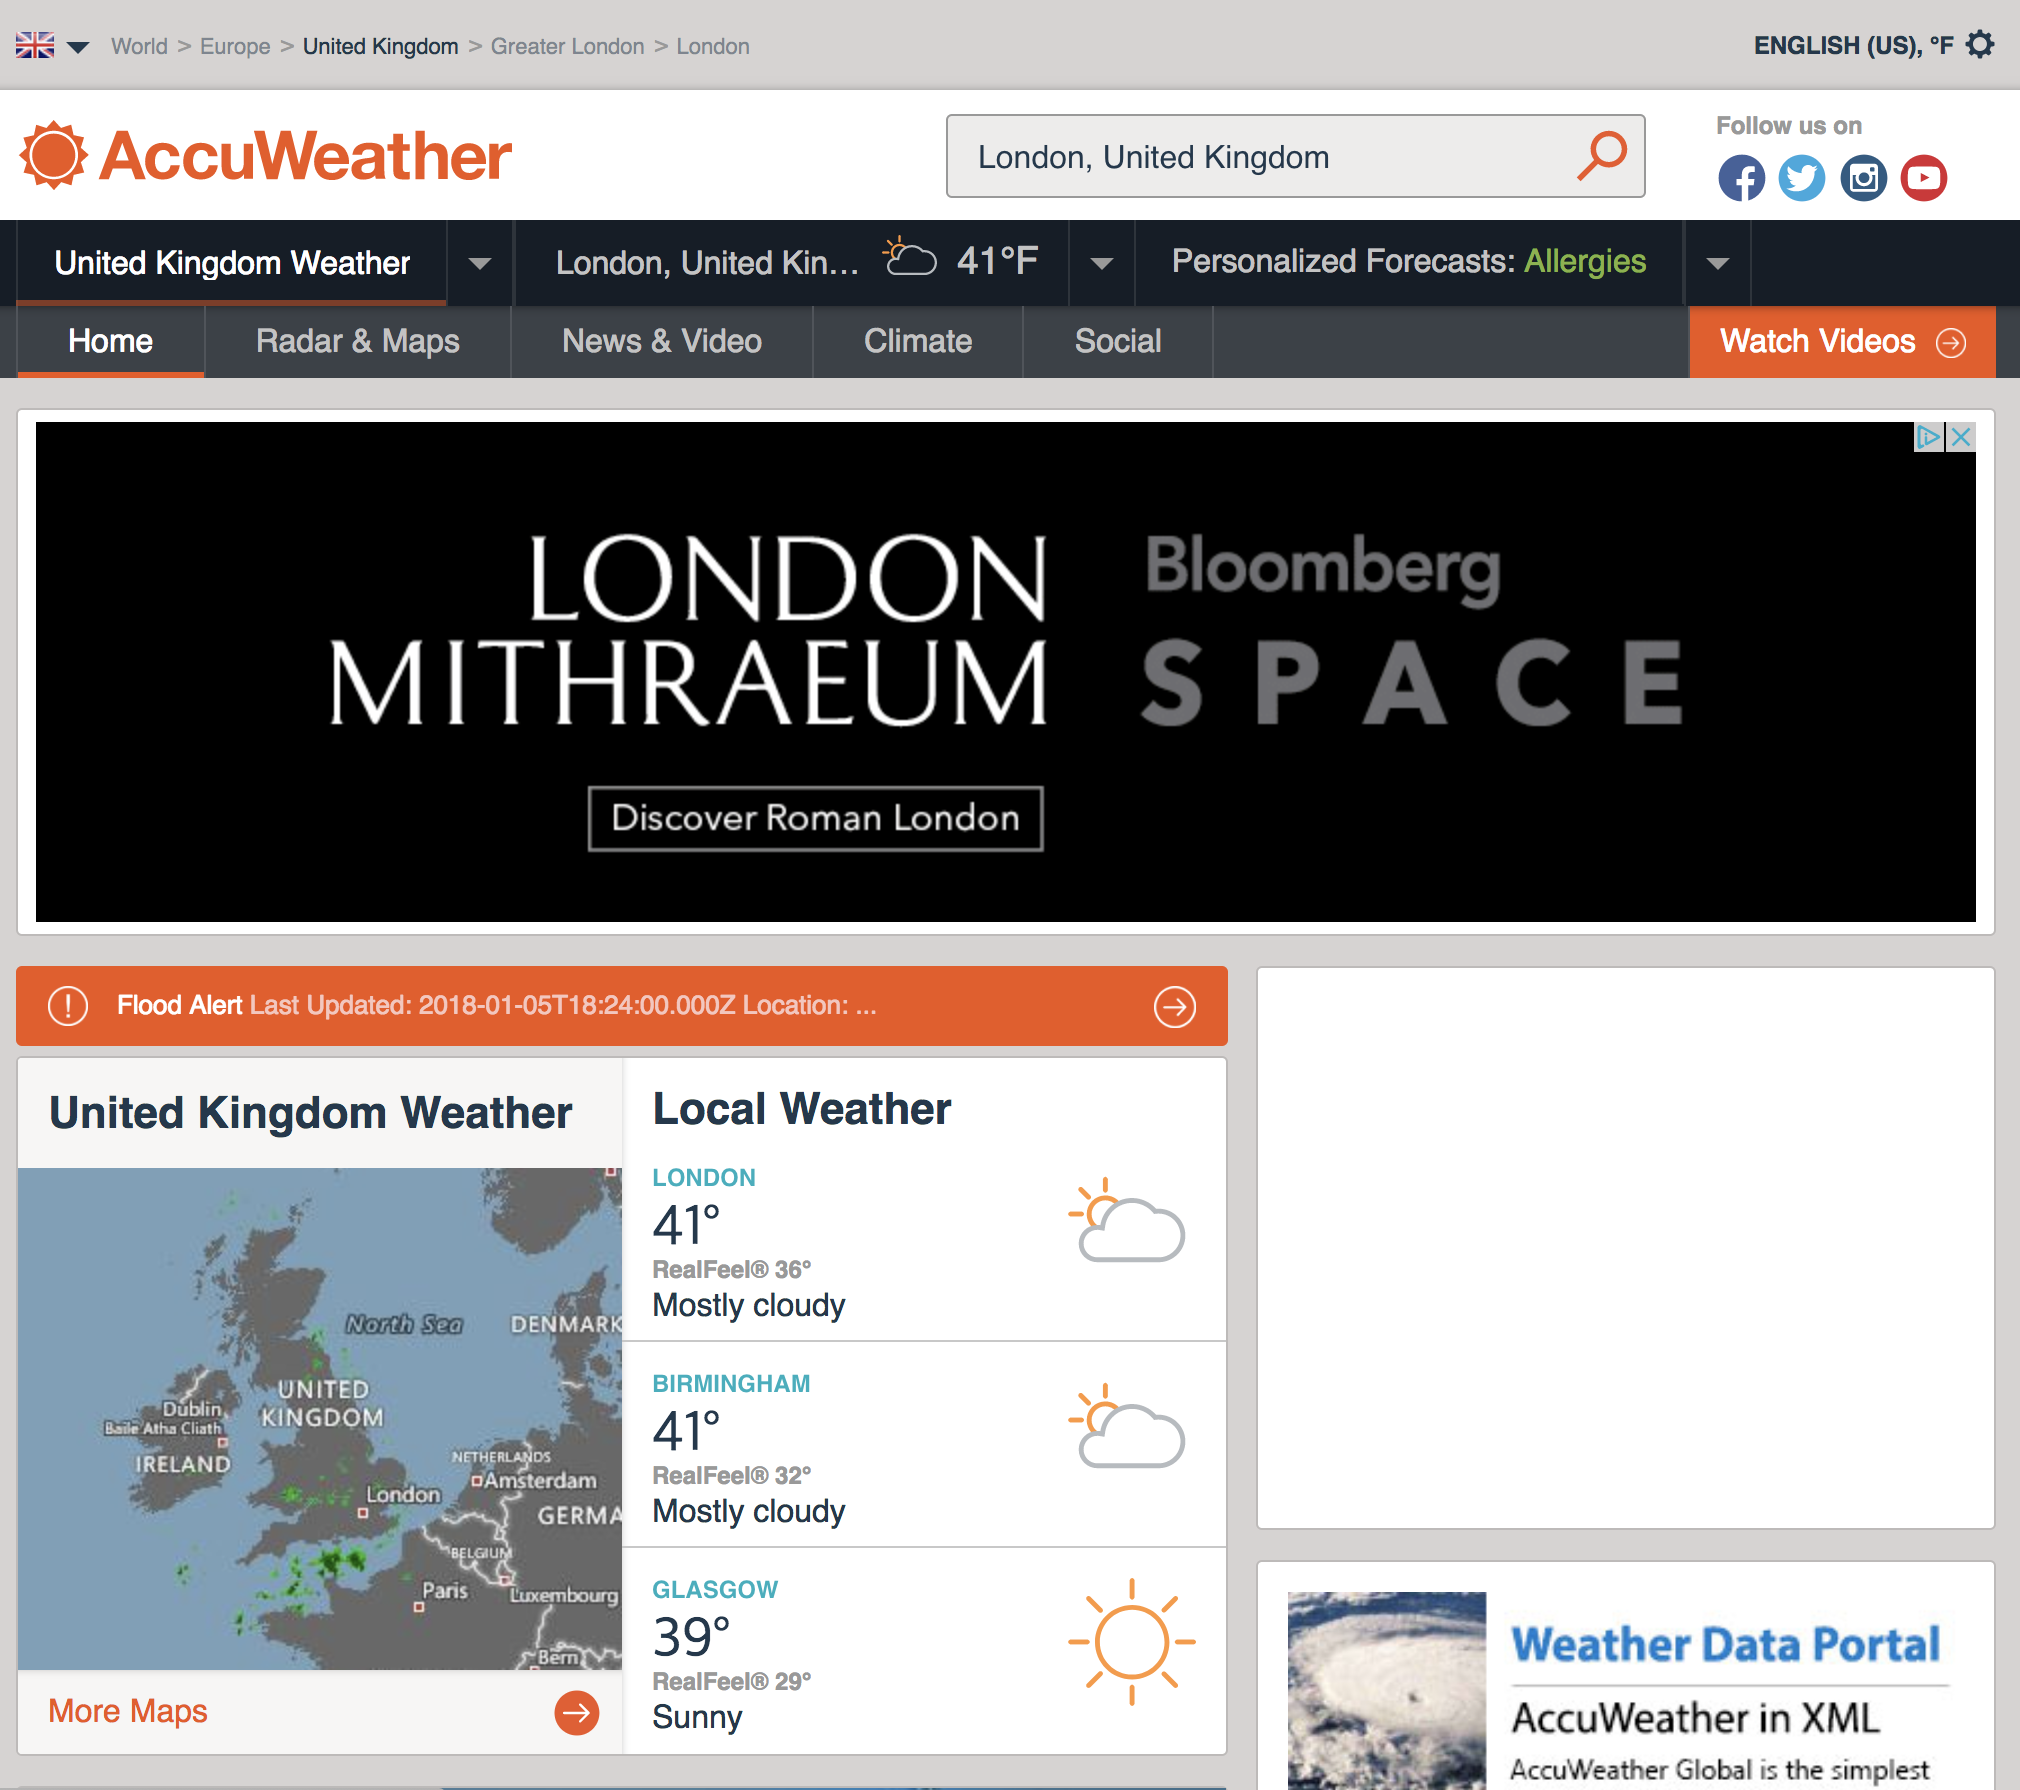Screen dimensions: 2020x1790
Task: Click the AdChoices icon on the ad
Action: pyautogui.click(x=1928, y=437)
